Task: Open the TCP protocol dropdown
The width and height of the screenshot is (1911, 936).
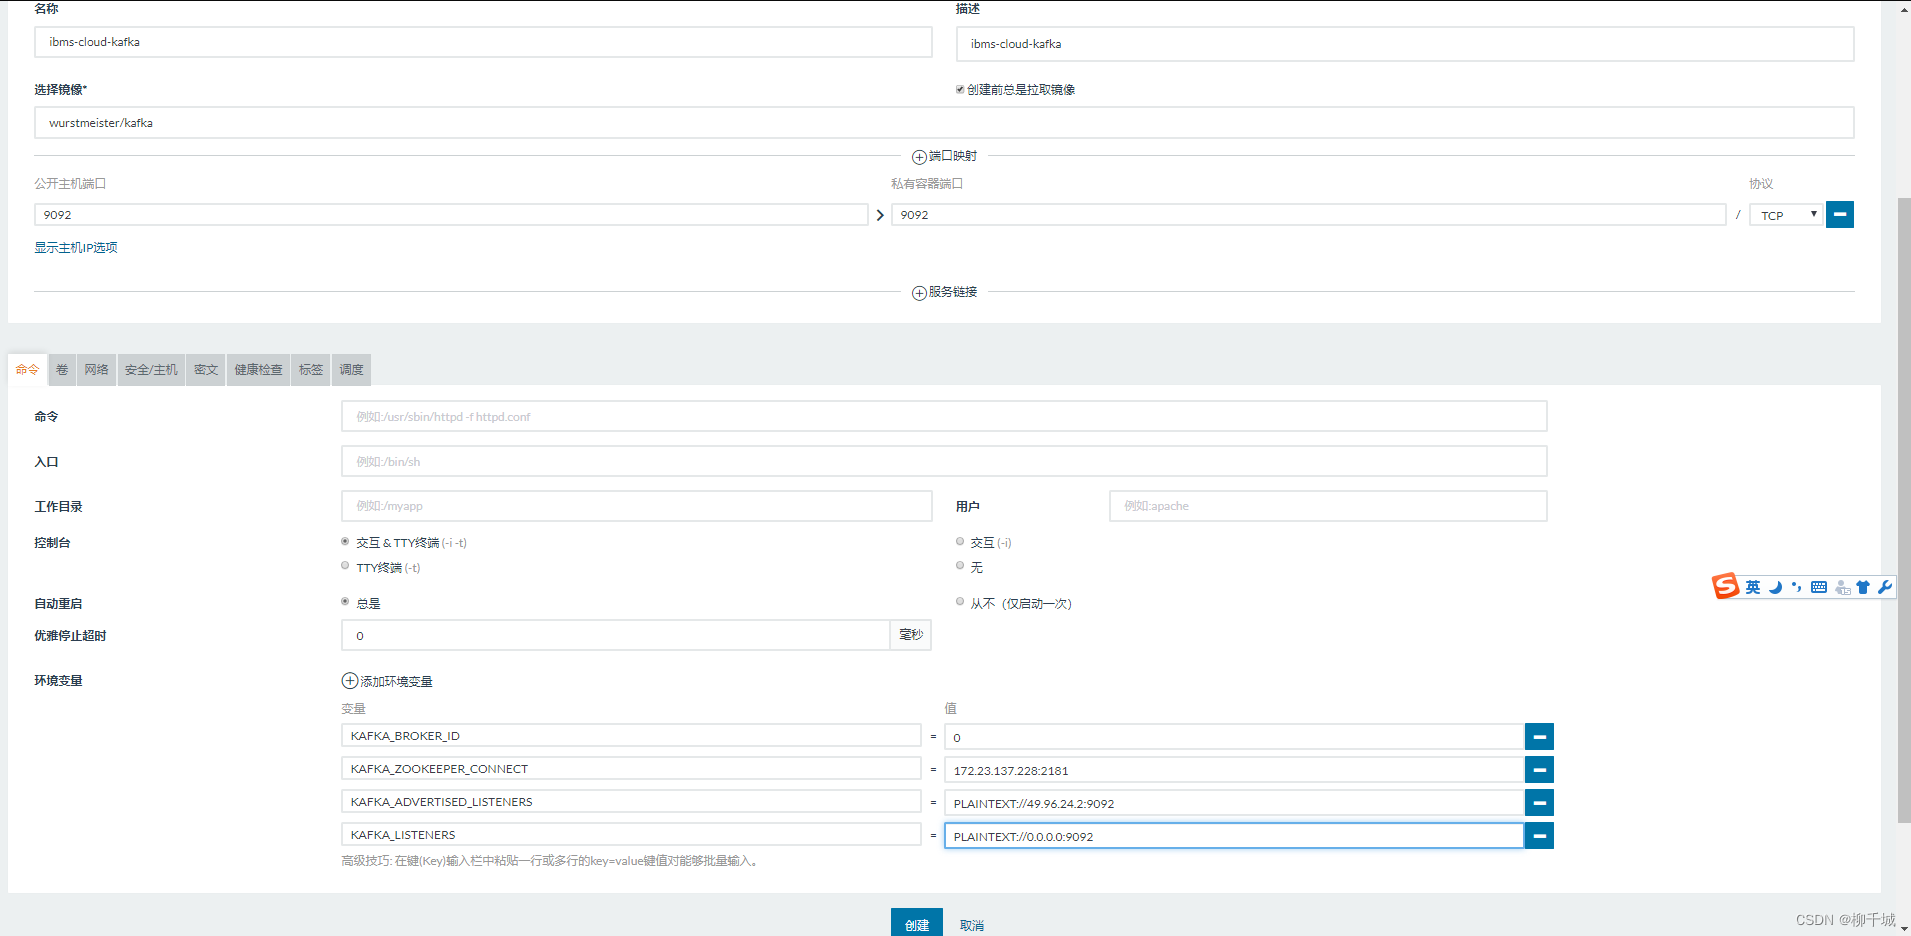Action: 1786,215
